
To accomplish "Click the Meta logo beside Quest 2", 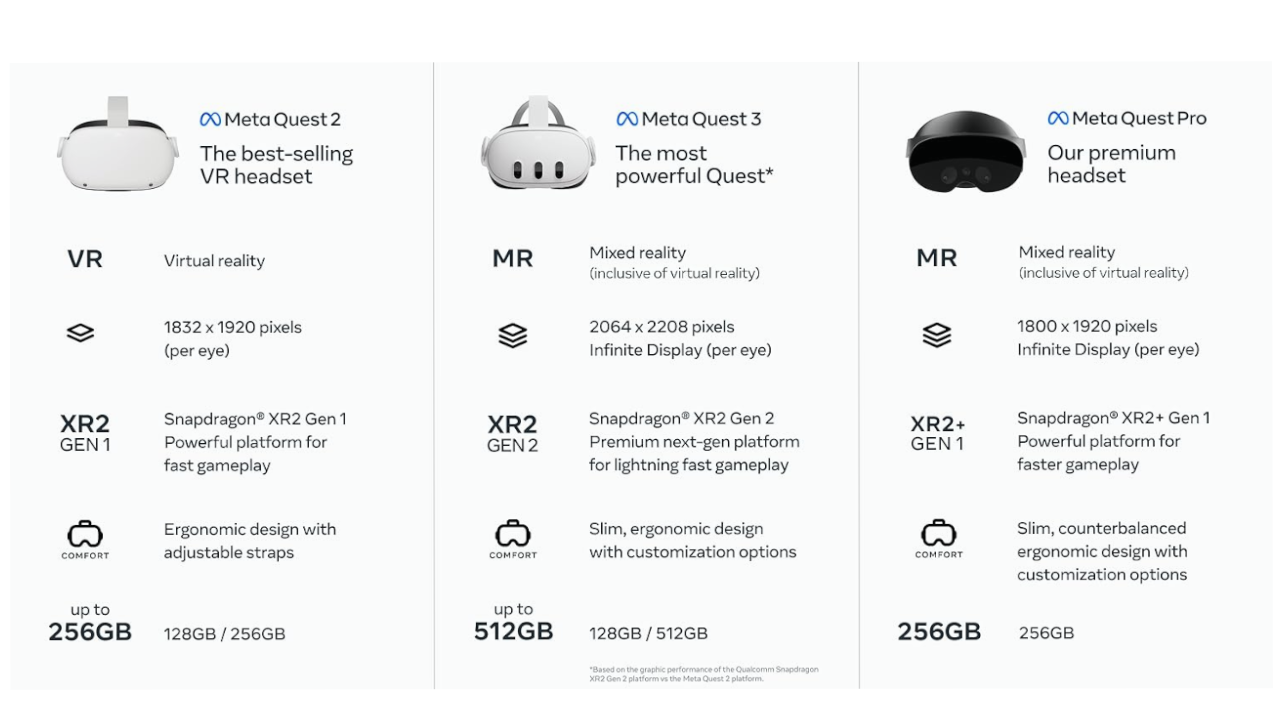I will point(210,120).
